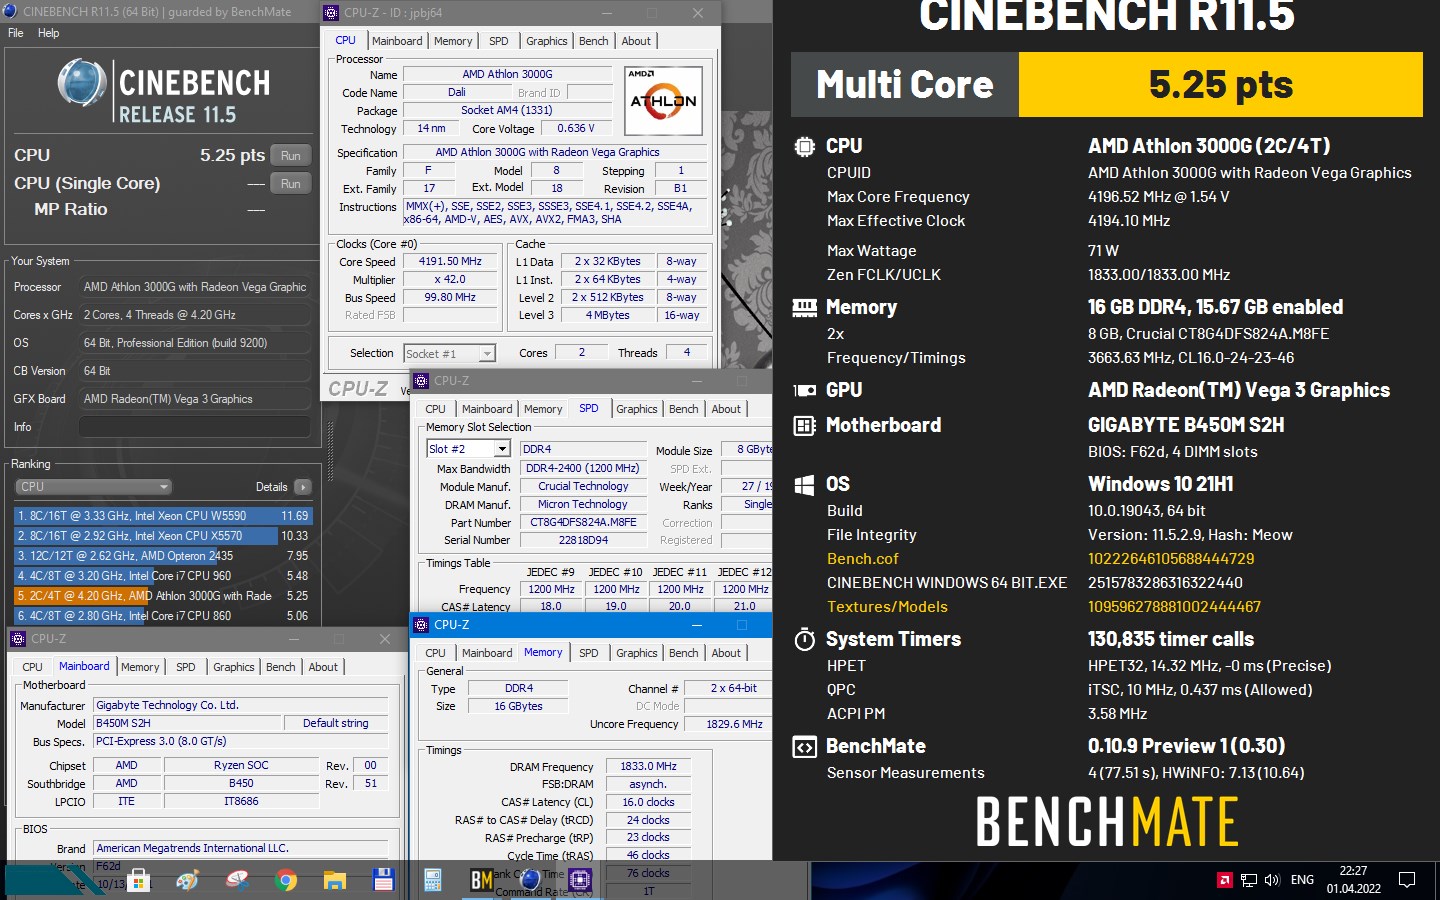
Task: Open network status tray icon
Action: pyautogui.click(x=1249, y=880)
